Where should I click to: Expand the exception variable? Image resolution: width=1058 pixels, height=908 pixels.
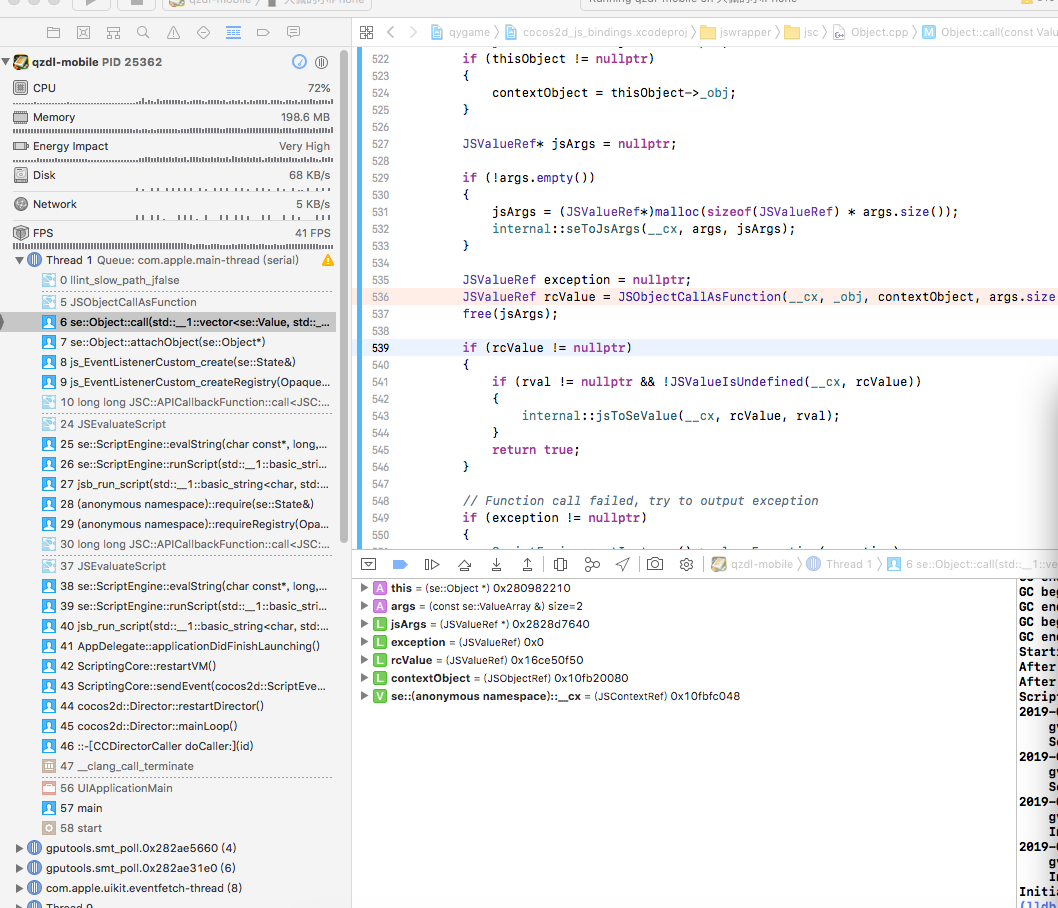click(x=364, y=642)
